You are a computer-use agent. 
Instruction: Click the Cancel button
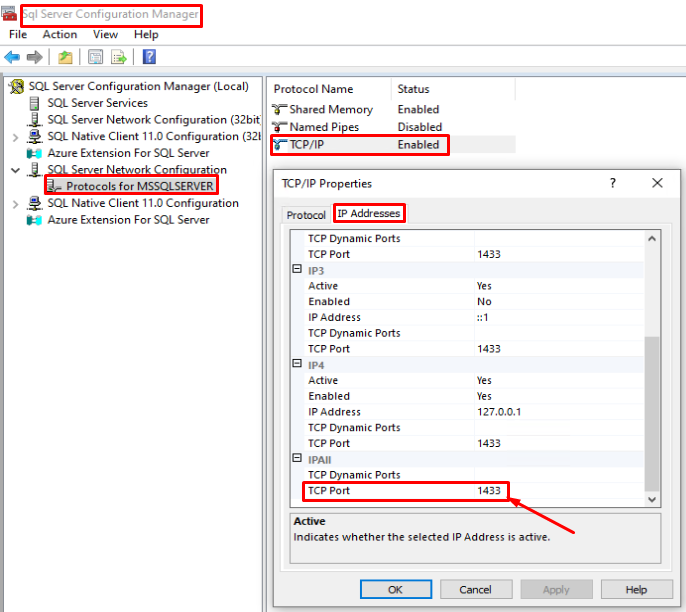[476, 589]
